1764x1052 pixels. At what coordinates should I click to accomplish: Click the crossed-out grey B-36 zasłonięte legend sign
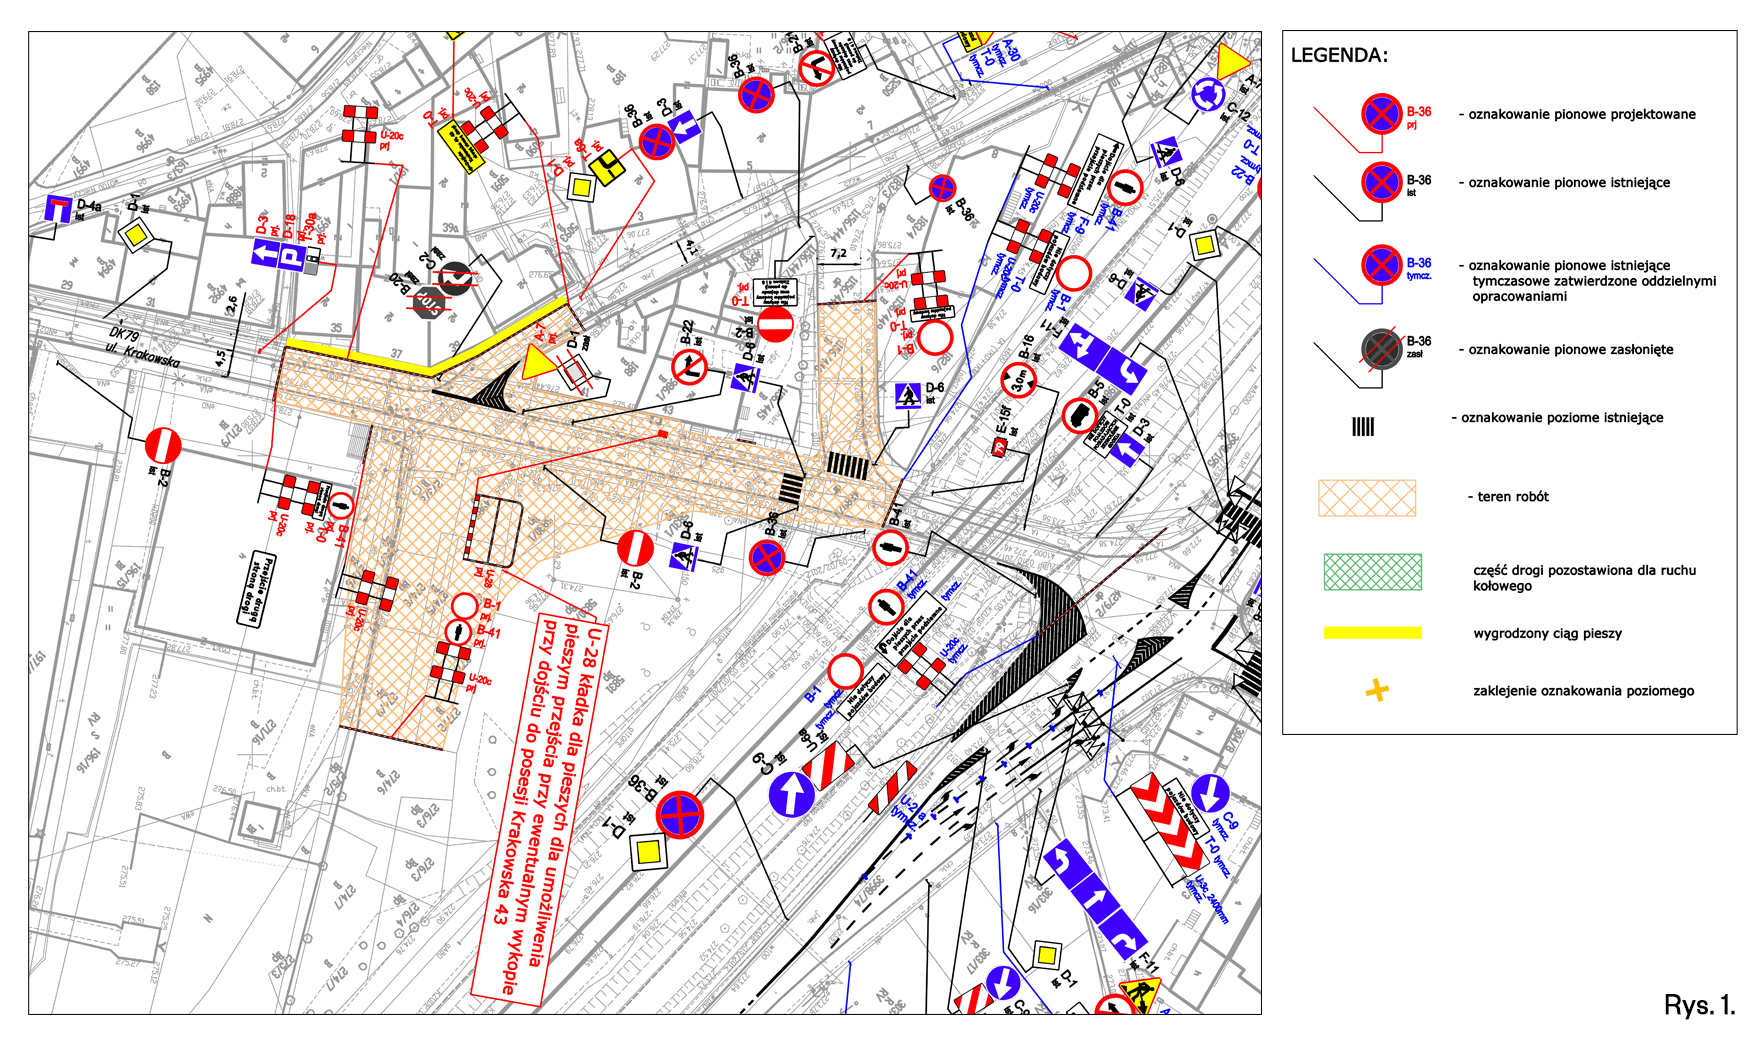1381,349
